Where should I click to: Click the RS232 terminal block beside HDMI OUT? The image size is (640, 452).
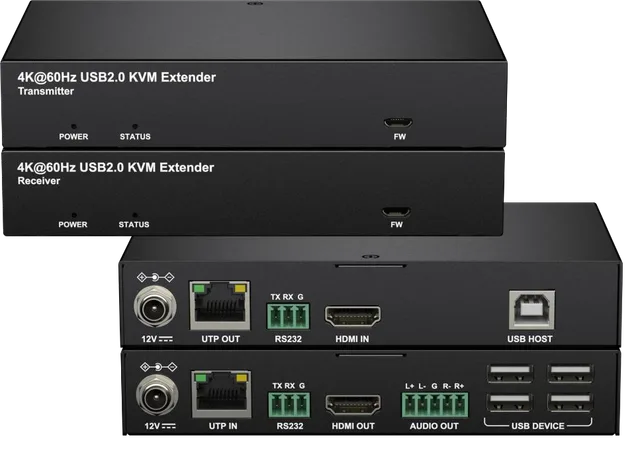click(289, 405)
